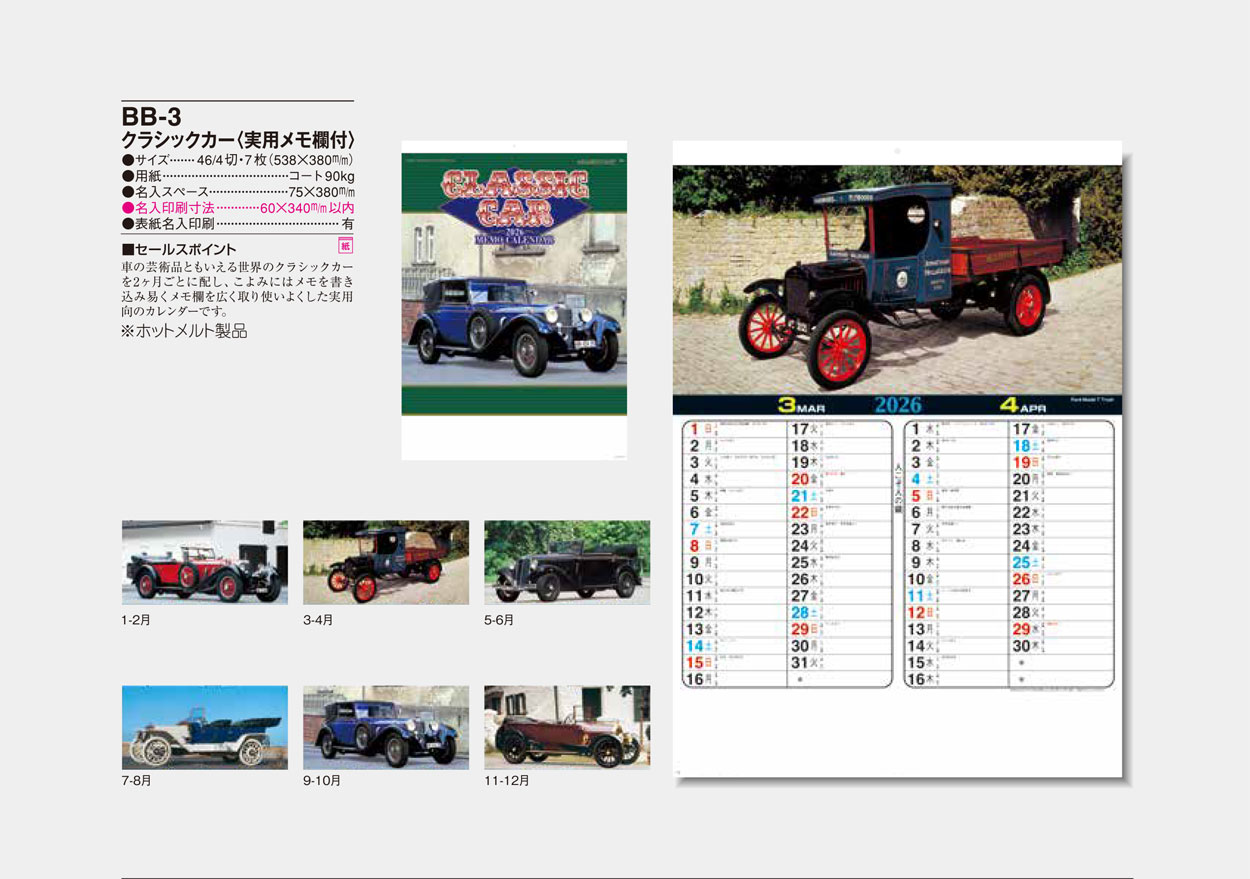Viewport: 1250px width, 879px height.
Task: Select March 31 Tuesday cell
Action: coord(840,662)
